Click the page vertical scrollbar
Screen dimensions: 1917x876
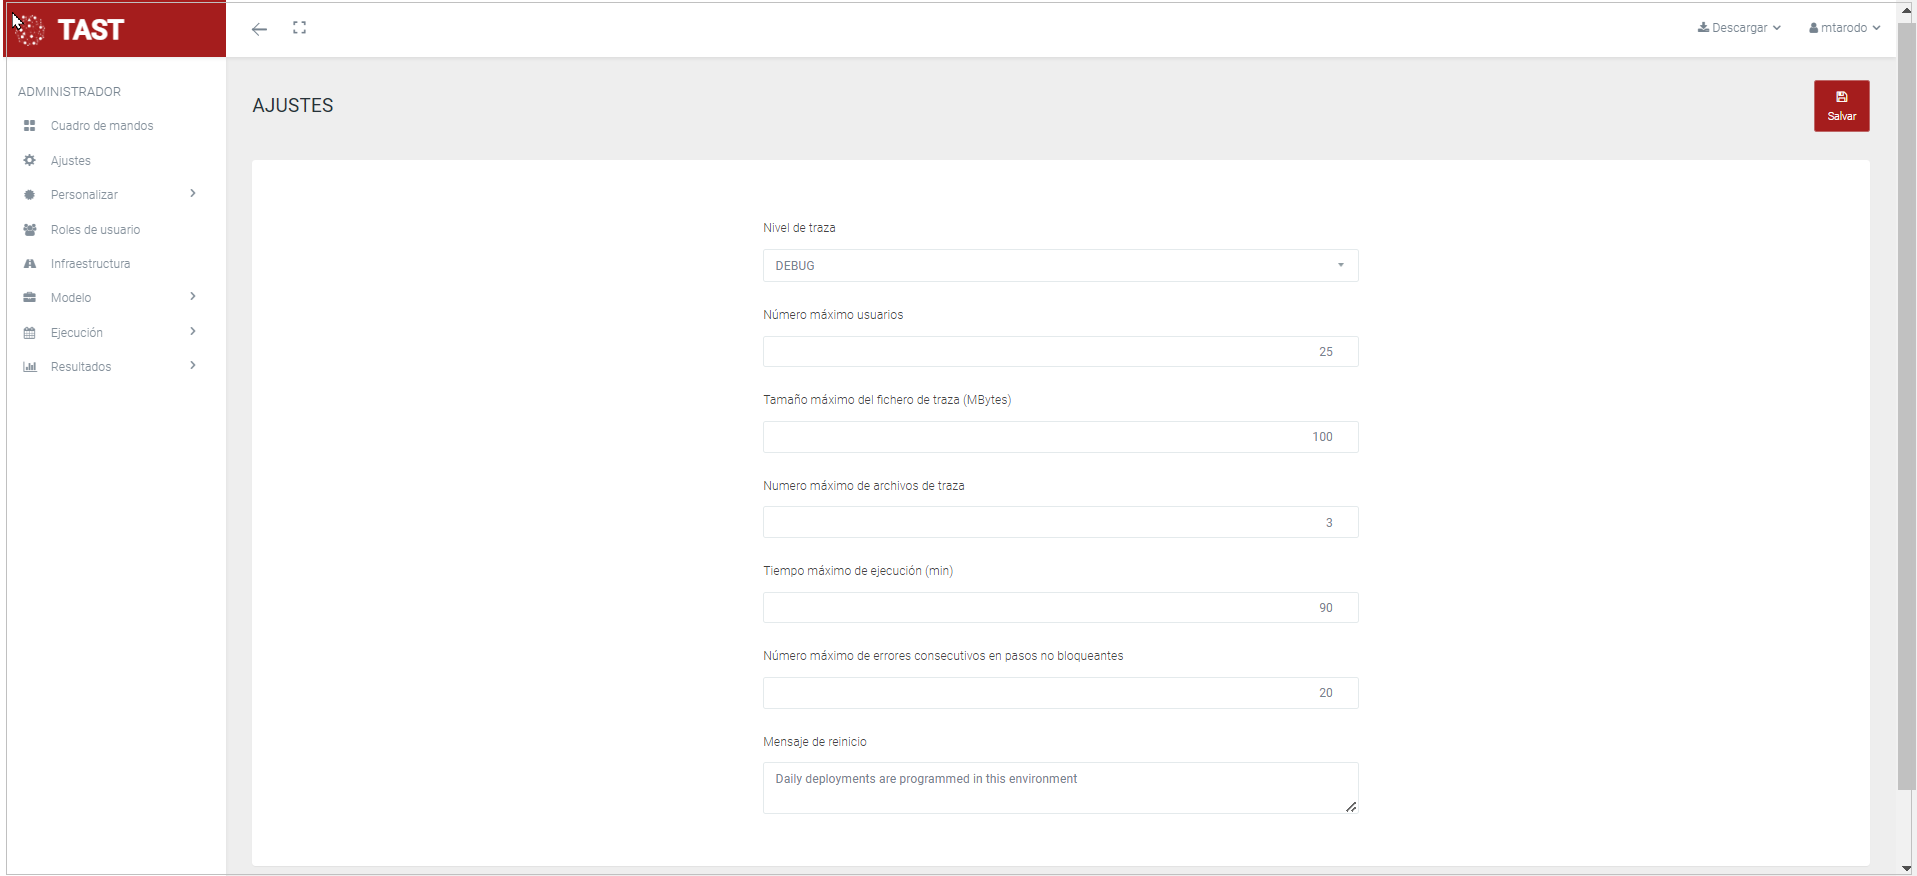click(x=1906, y=400)
